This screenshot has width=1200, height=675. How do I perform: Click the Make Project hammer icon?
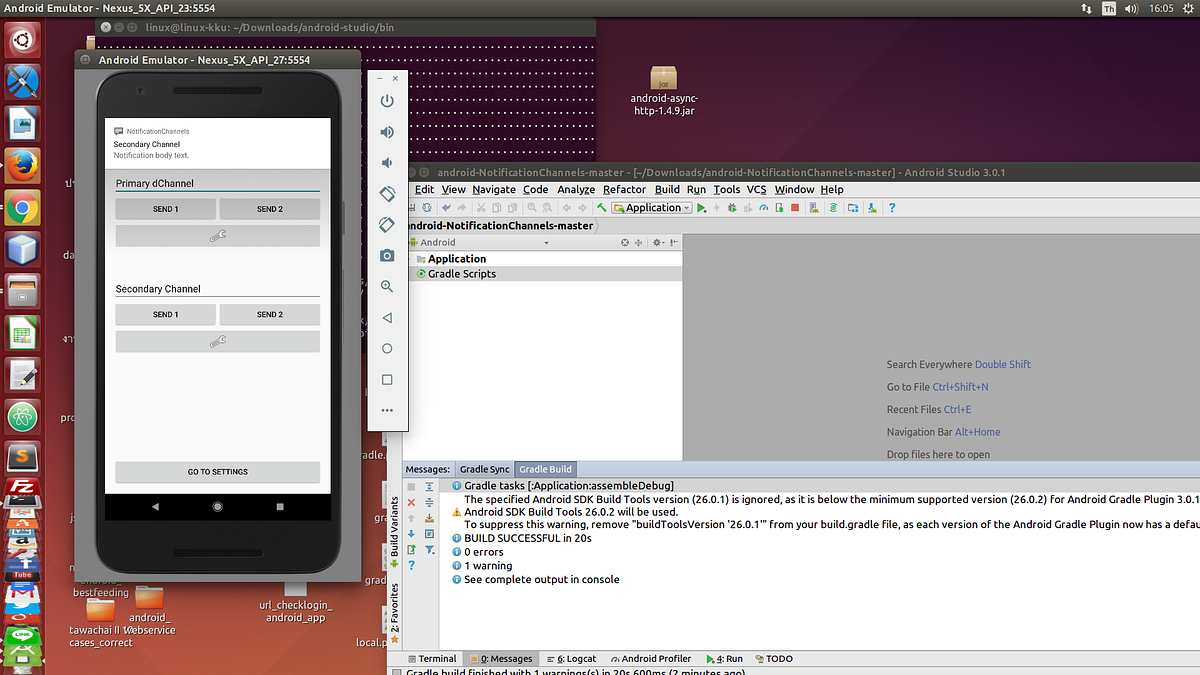(x=602, y=208)
